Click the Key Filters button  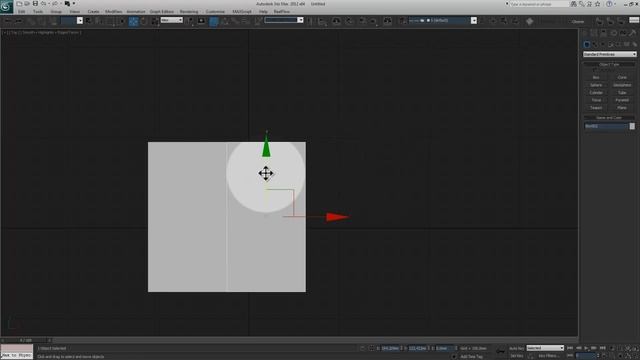[x=549, y=356]
